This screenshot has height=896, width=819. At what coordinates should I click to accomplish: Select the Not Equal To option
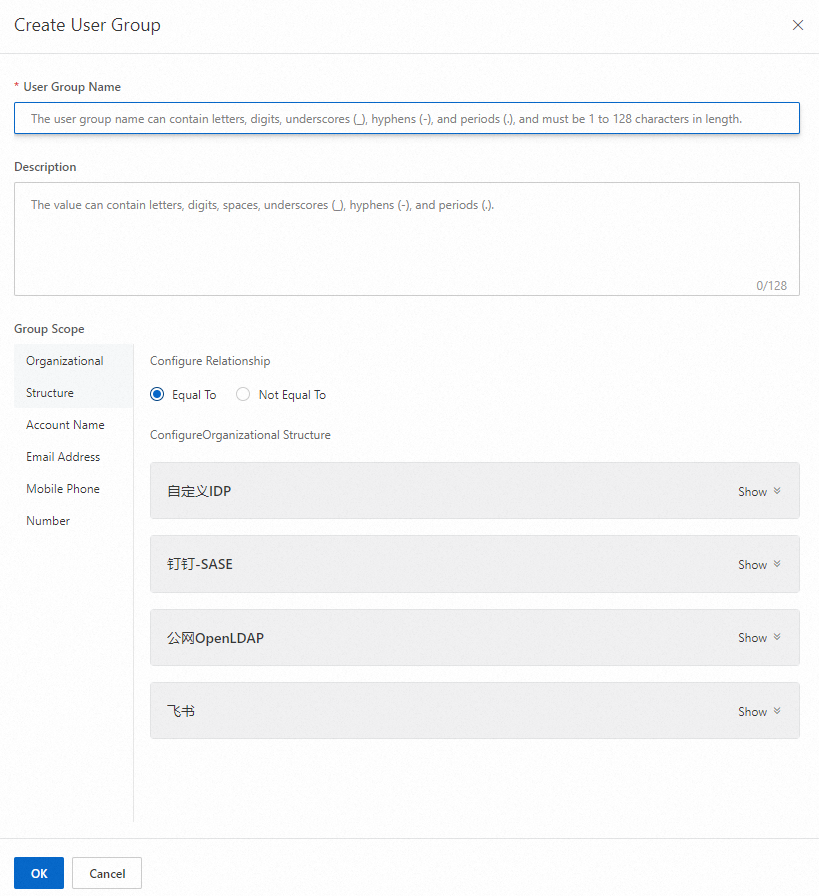tap(243, 395)
